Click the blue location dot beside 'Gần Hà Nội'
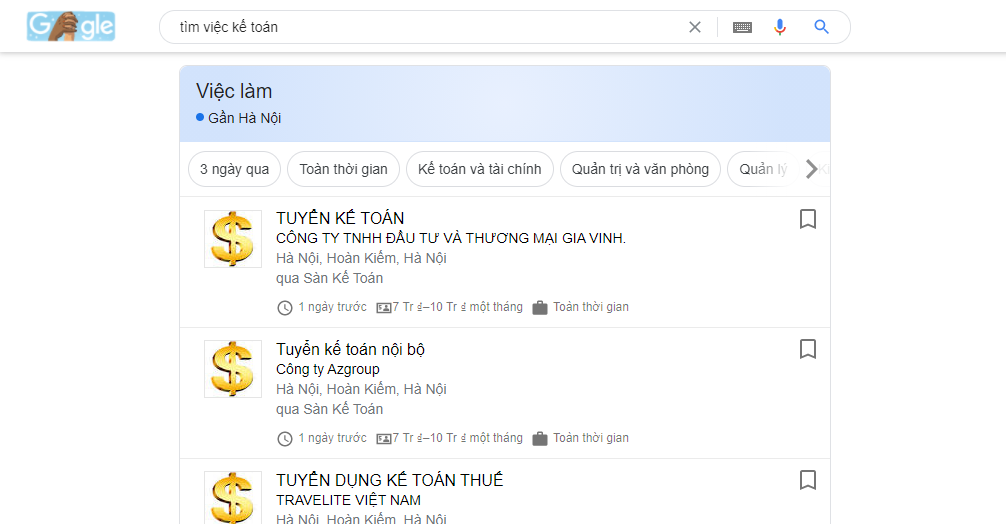The image size is (1006, 524). pos(200,117)
